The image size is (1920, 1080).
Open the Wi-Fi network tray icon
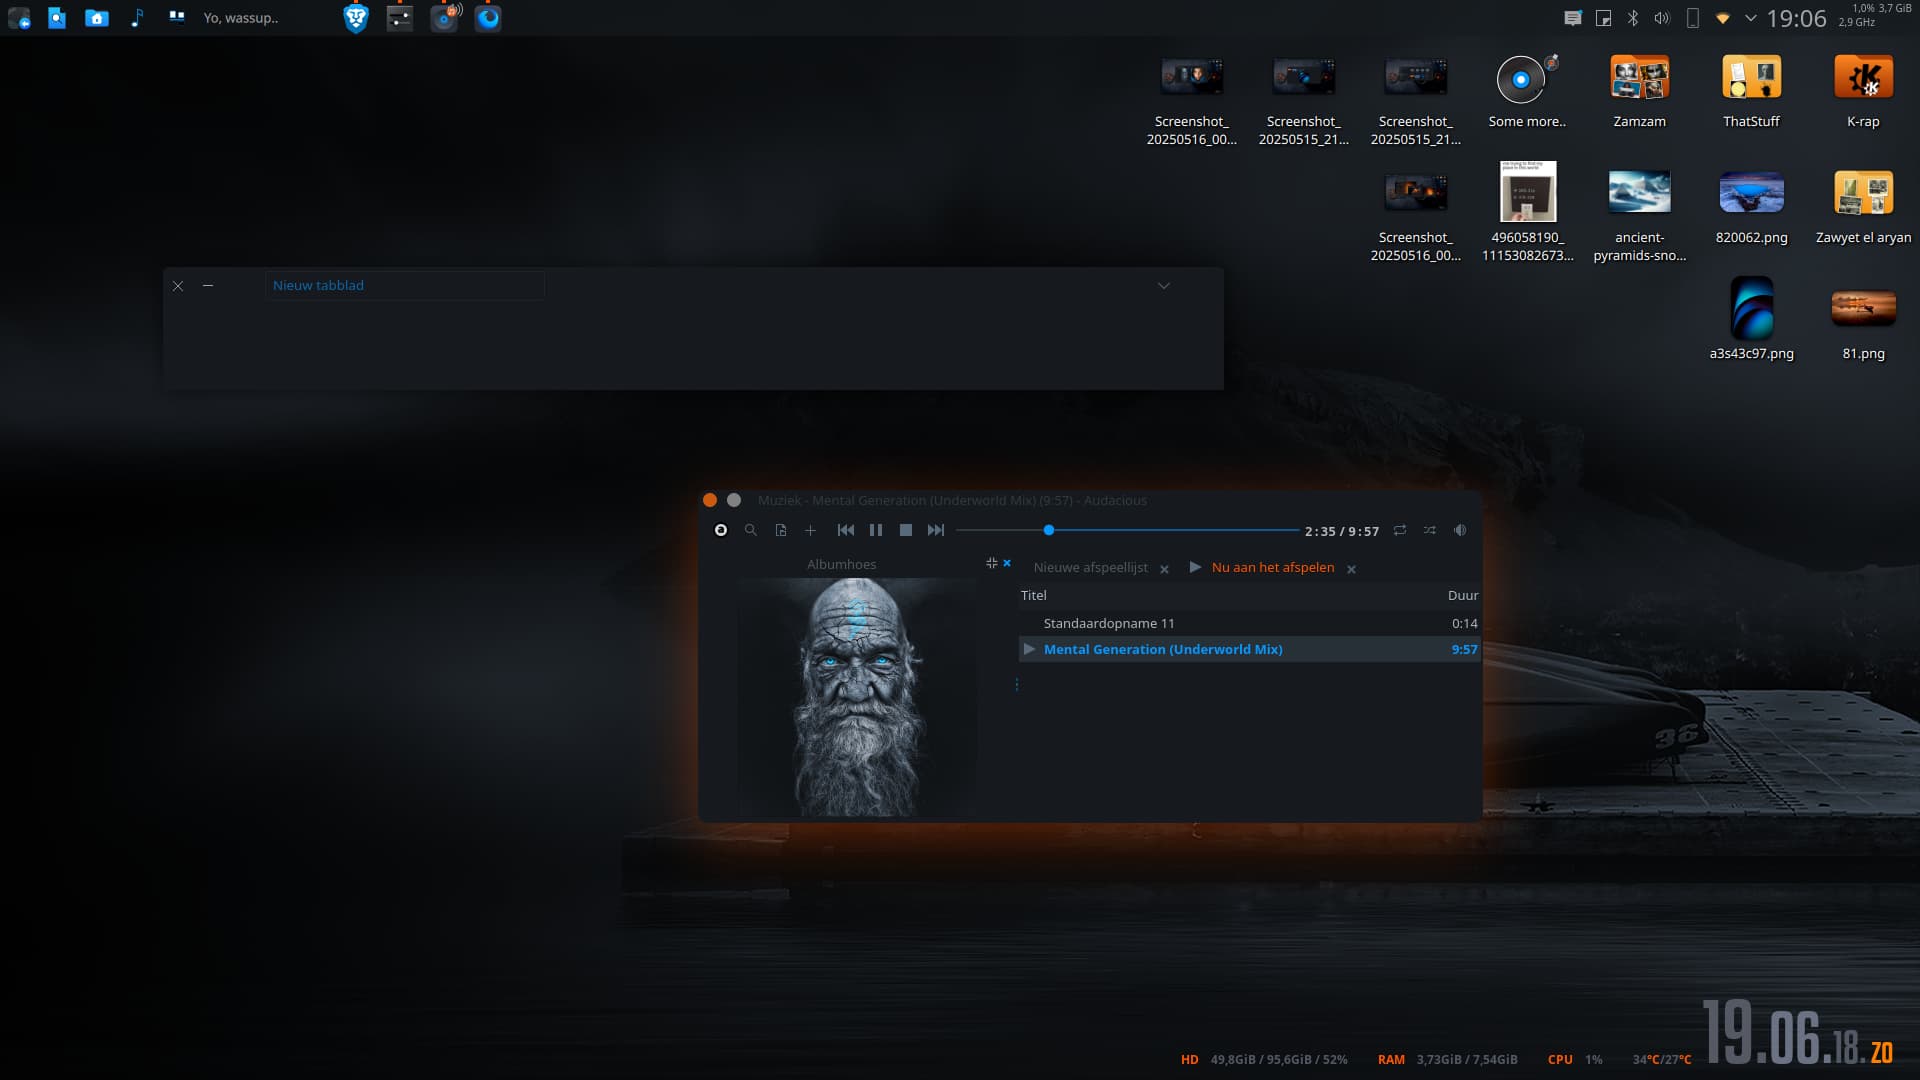tap(1723, 18)
